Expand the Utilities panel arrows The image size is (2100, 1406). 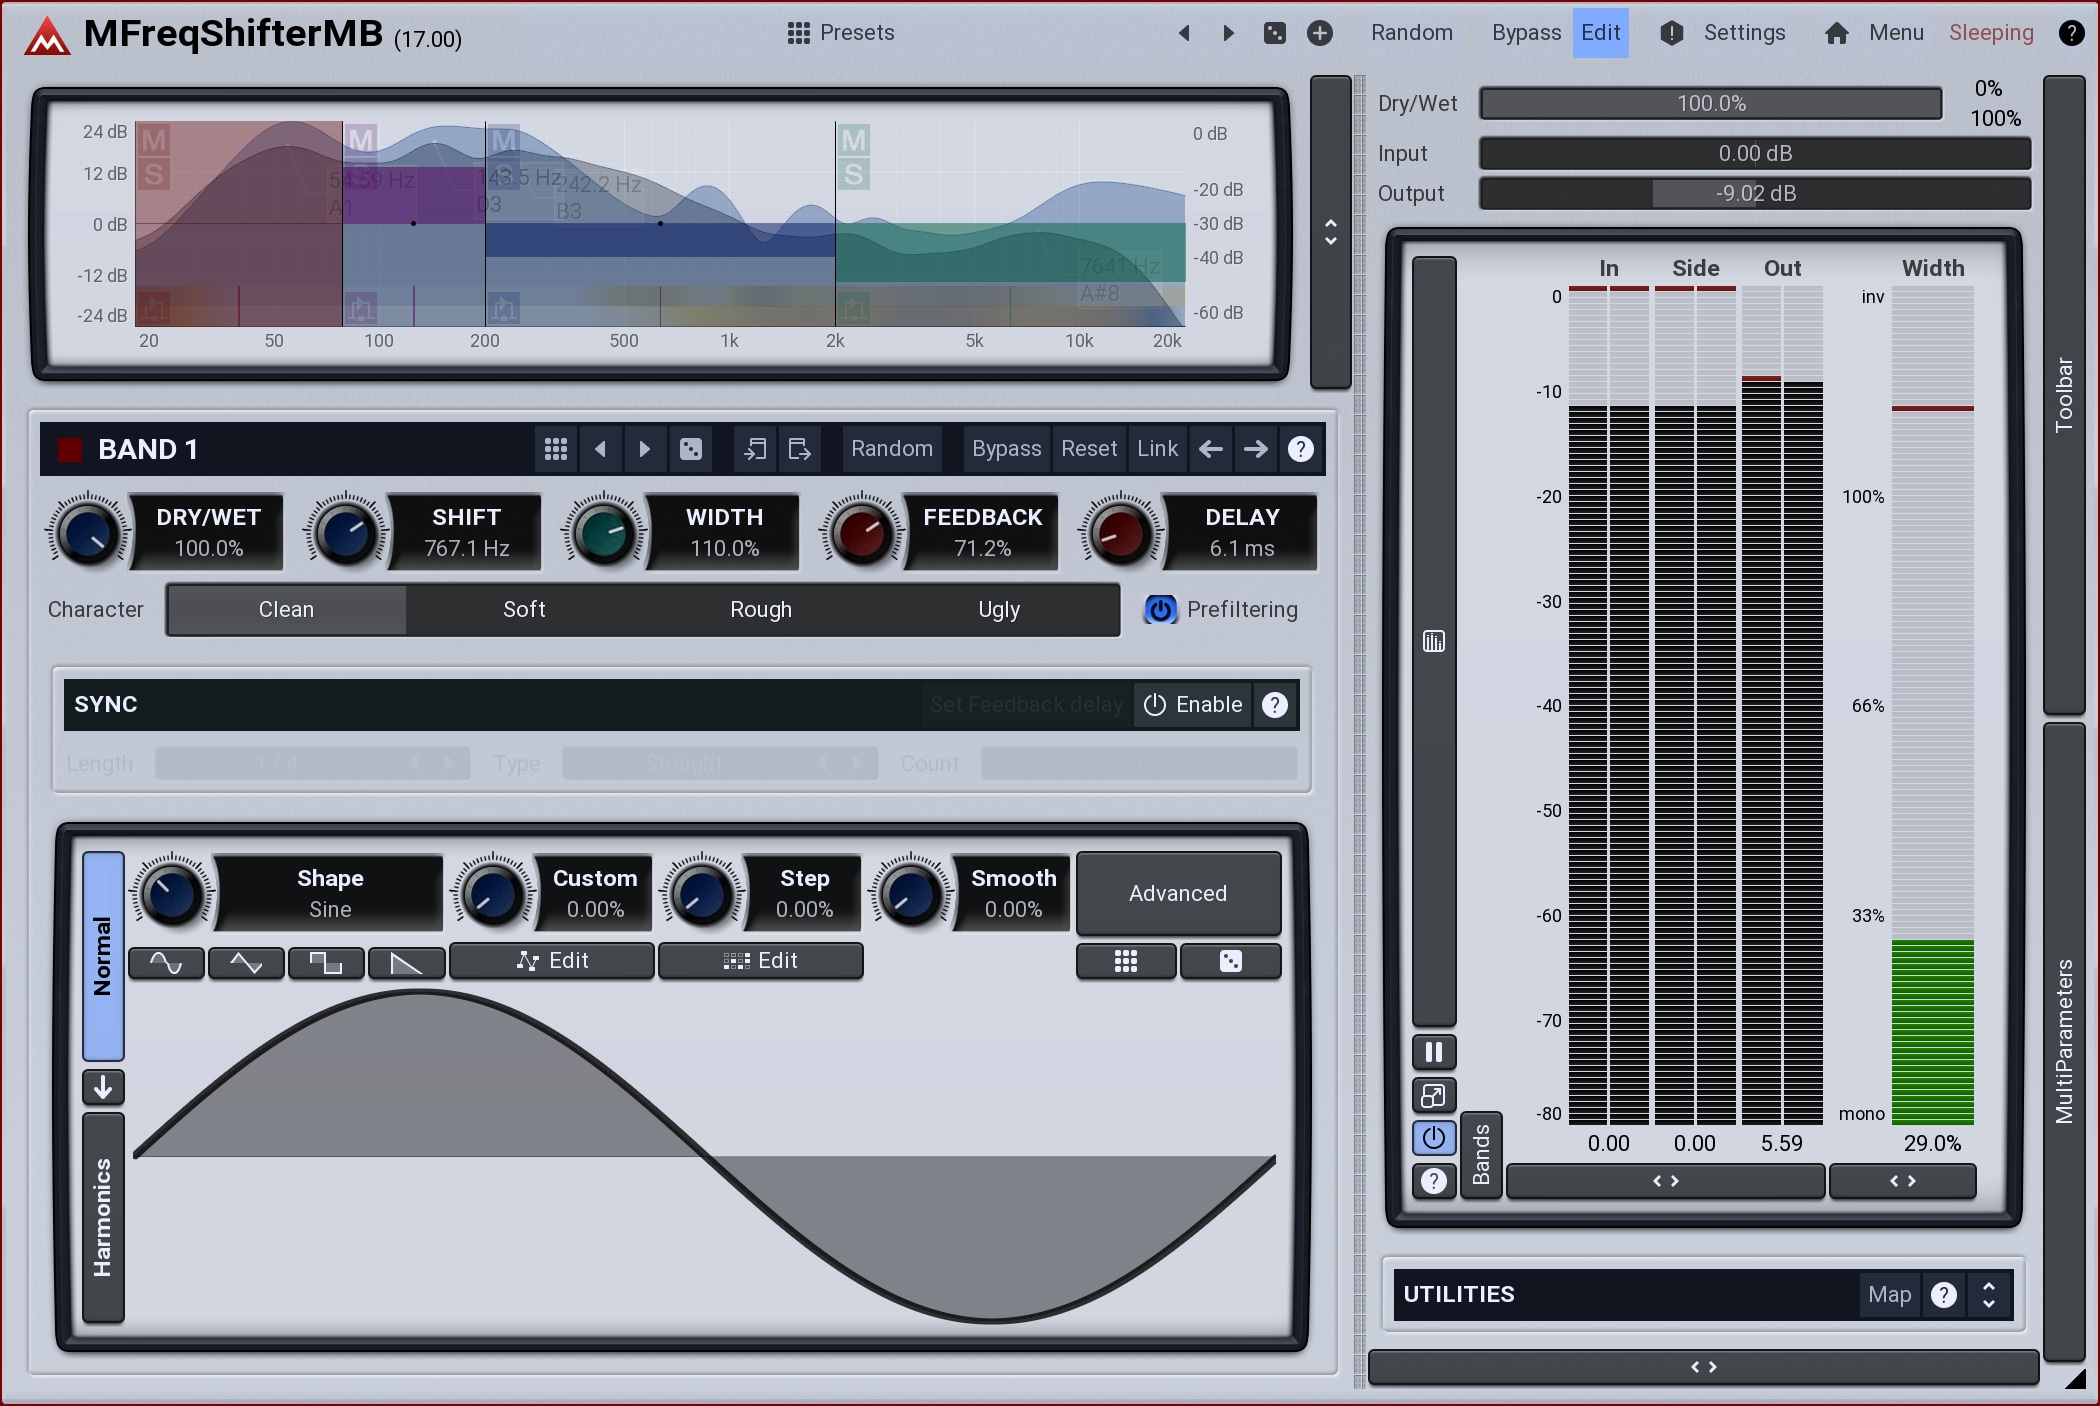point(1988,1294)
